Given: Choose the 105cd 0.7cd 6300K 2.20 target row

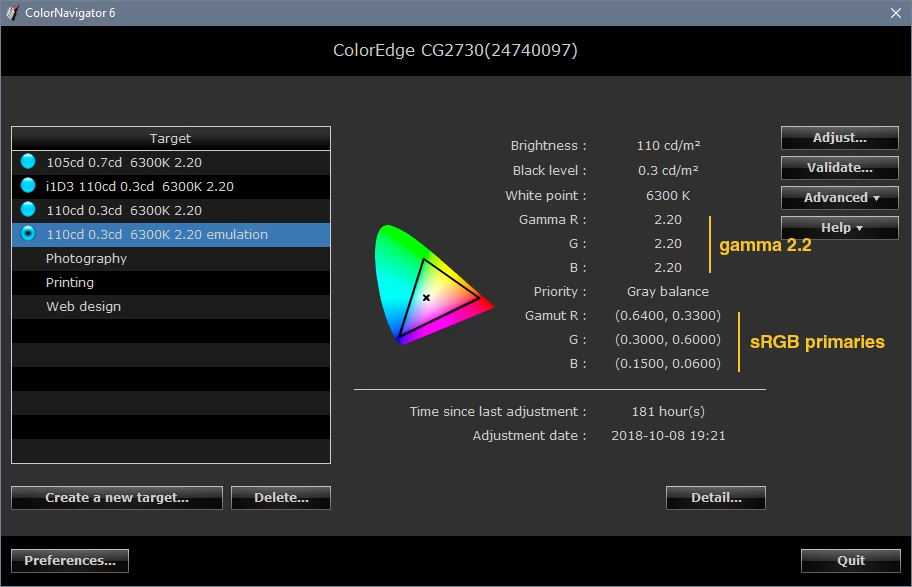Looking at the screenshot, I should (171, 162).
